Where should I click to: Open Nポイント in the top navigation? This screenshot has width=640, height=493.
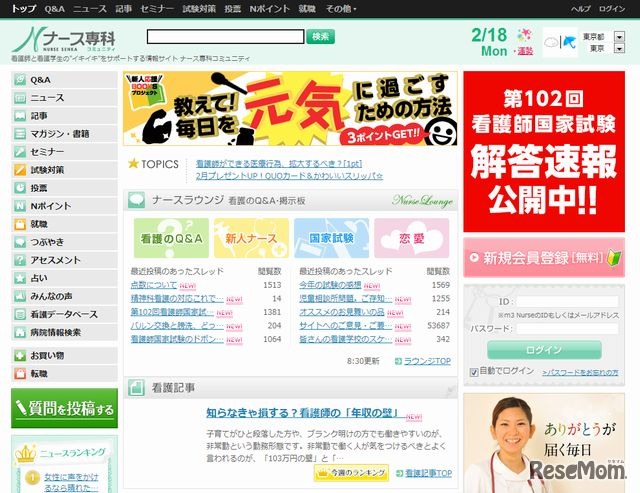(x=269, y=9)
